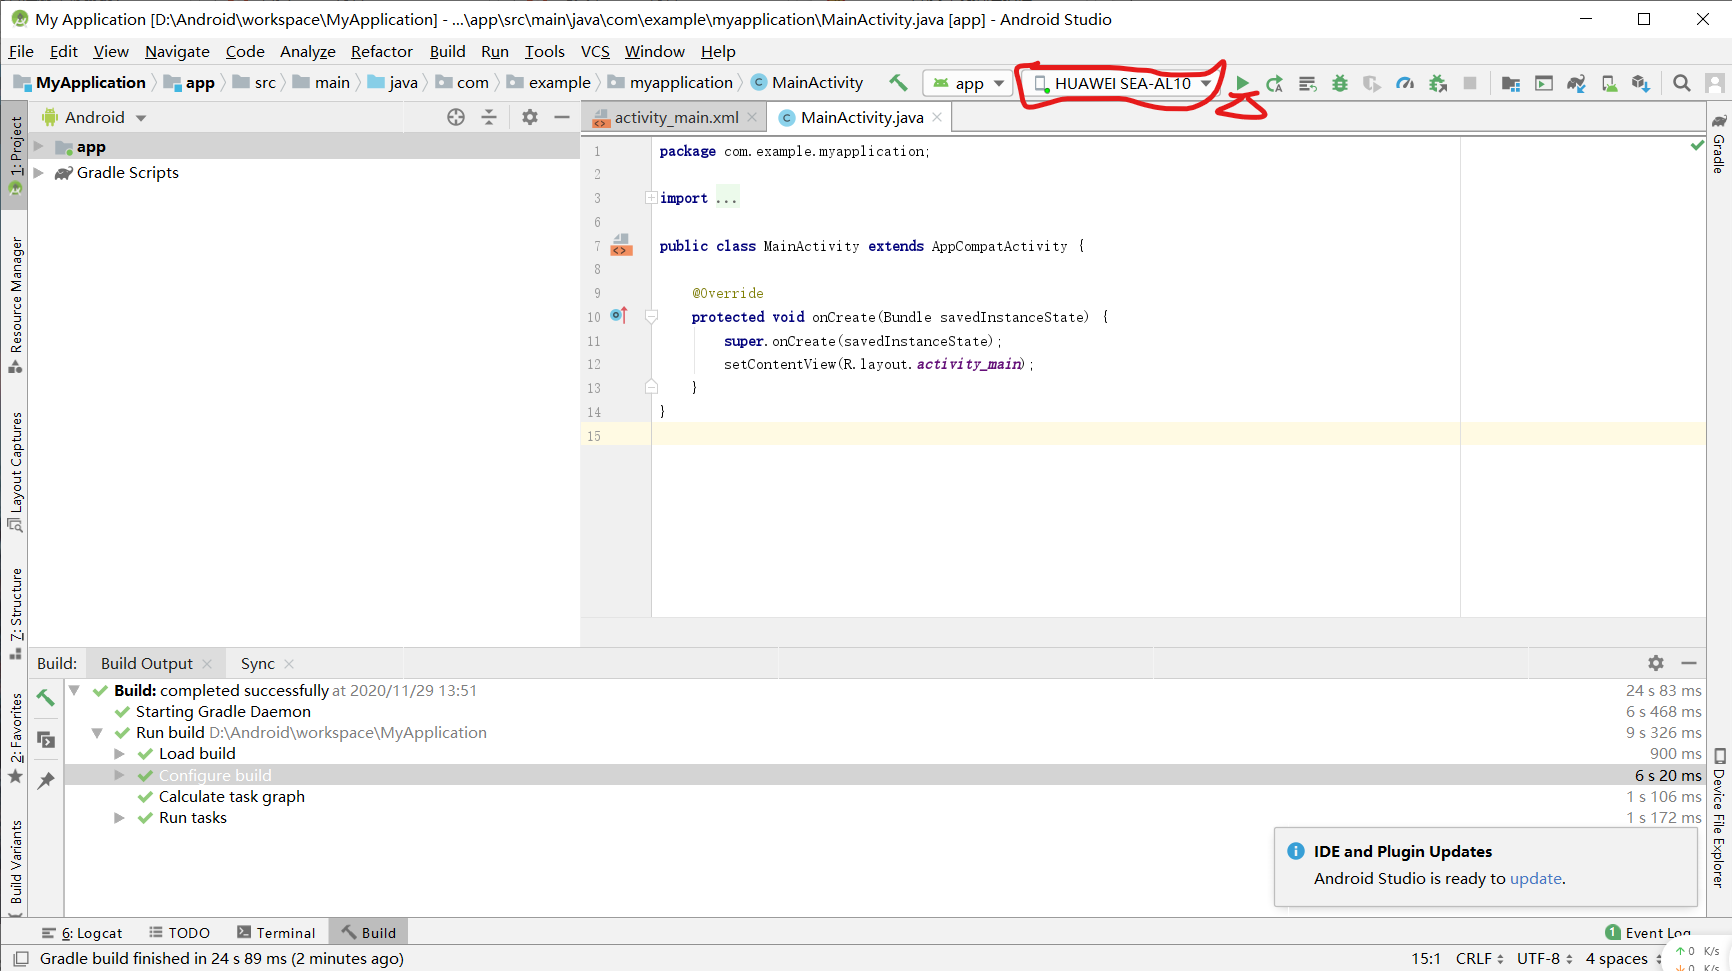
Task: Select Starting Gradle Daemon row
Action: point(883,712)
